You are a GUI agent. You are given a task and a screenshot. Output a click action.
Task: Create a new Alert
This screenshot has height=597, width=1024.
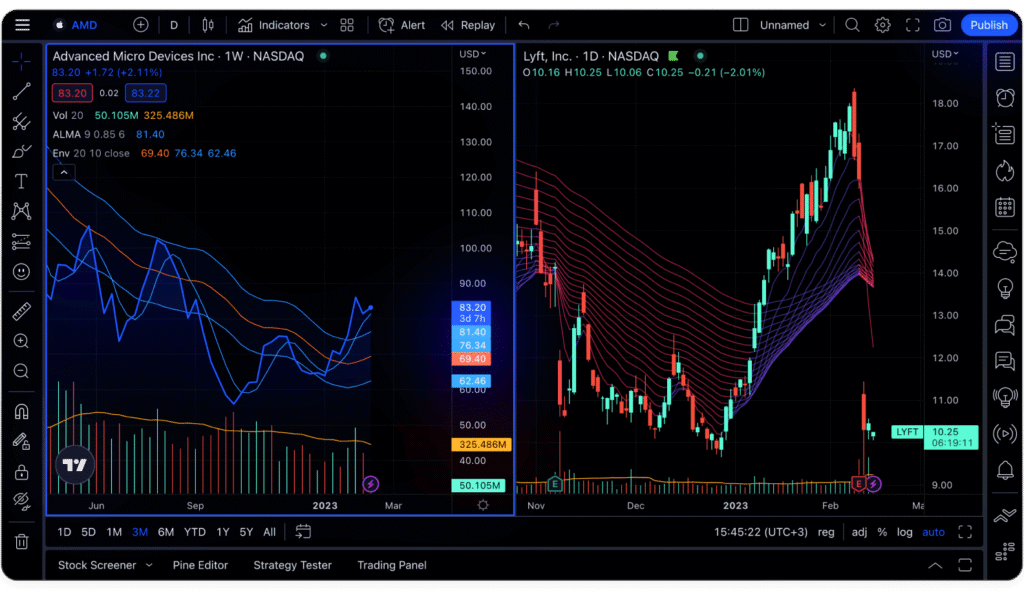tap(402, 25)
